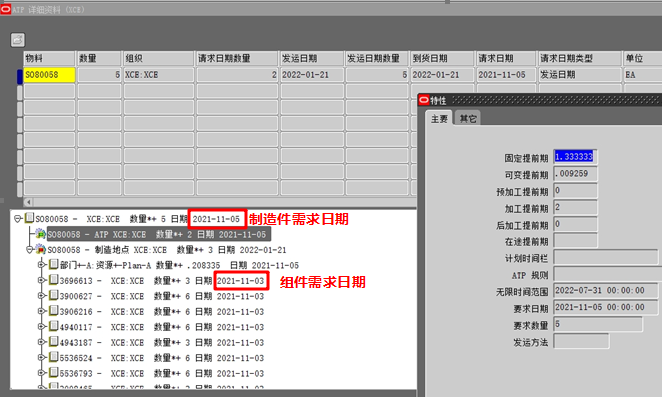
Task: Select the S080058 制造地点 tree row
Action: point(167,250)
